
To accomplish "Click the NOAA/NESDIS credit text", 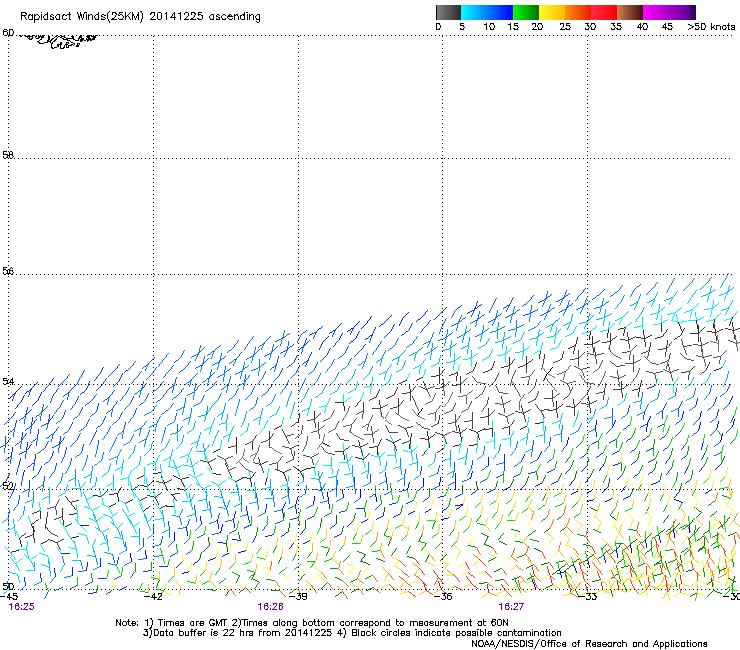I will [589, 644].
